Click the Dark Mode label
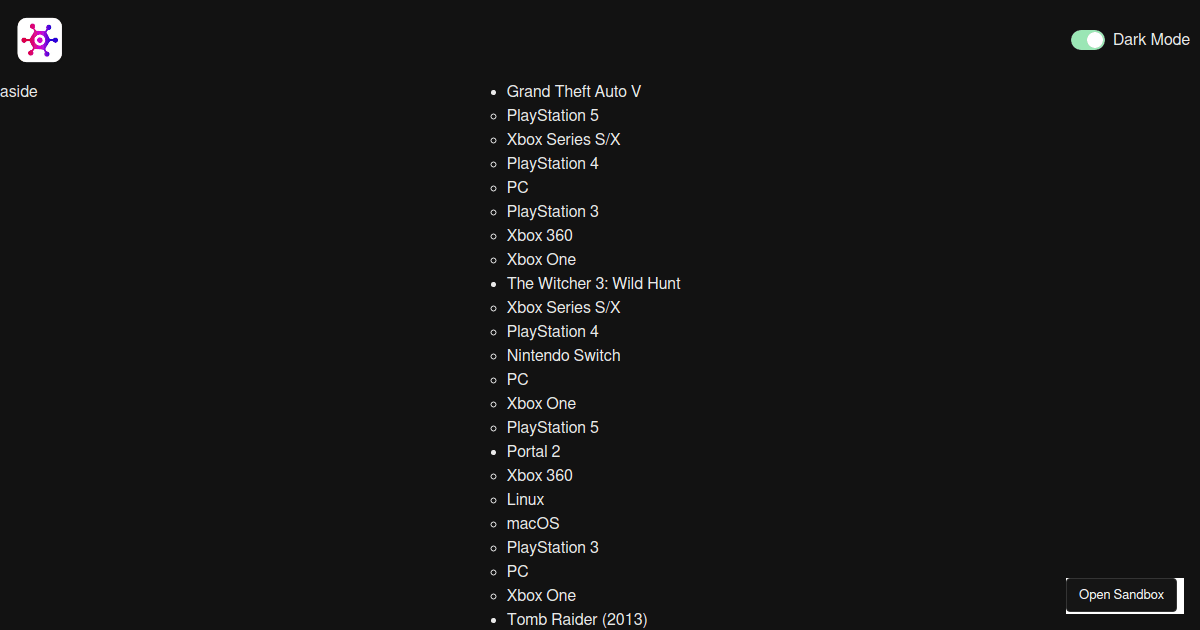1200x630 pixels. tap(1151, 39)
